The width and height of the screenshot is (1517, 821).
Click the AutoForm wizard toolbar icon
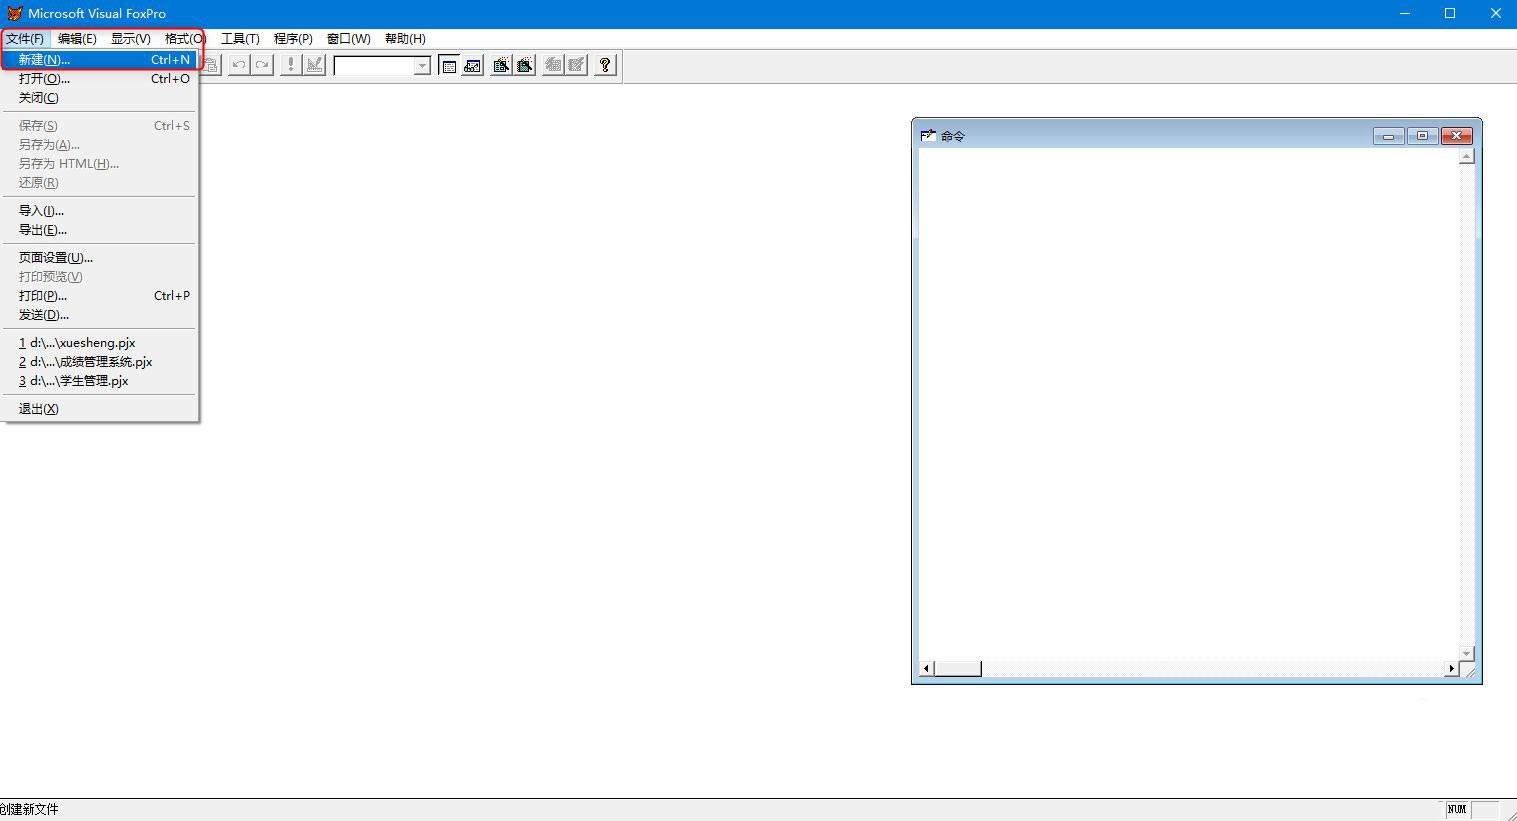553,65
